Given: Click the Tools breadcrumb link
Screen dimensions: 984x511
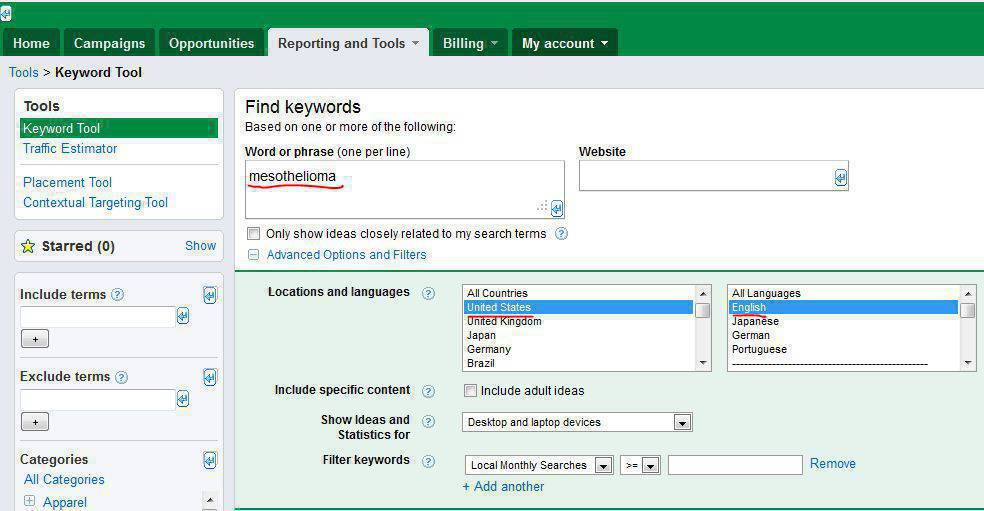Looking at the screenshot, I should pos(24,72).
